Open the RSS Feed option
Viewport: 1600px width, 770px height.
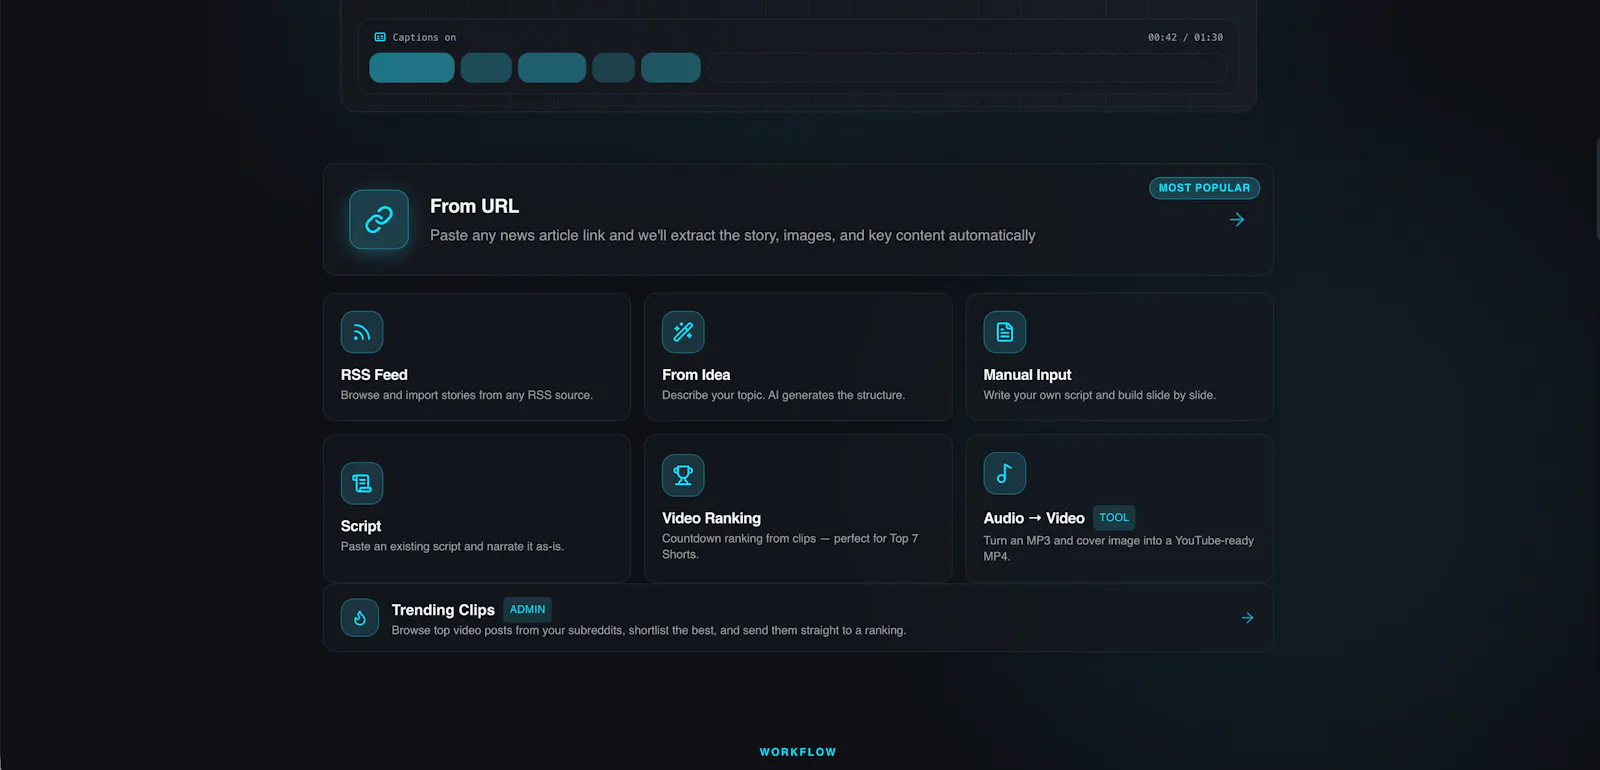coord(477,357)
